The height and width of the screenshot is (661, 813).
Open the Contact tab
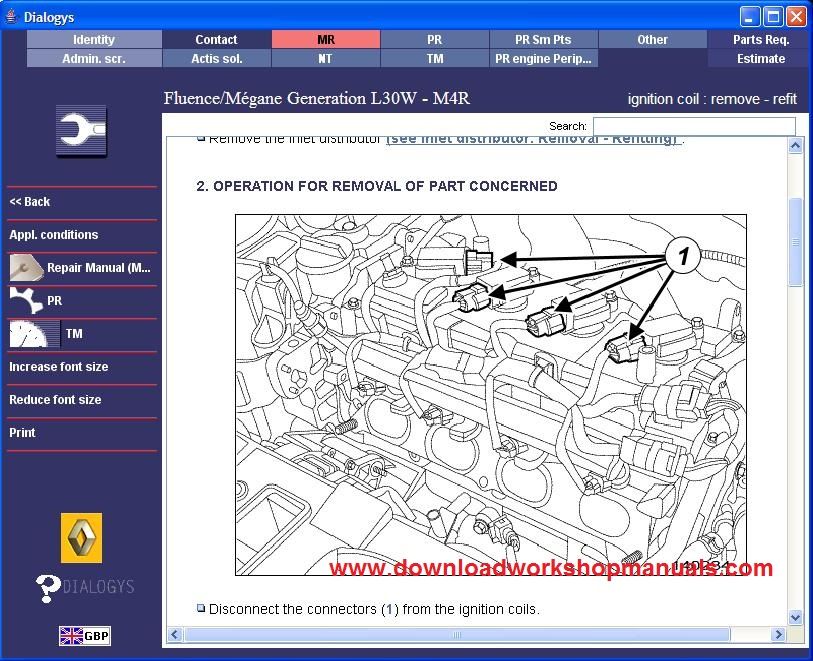(x=216, y=39)
